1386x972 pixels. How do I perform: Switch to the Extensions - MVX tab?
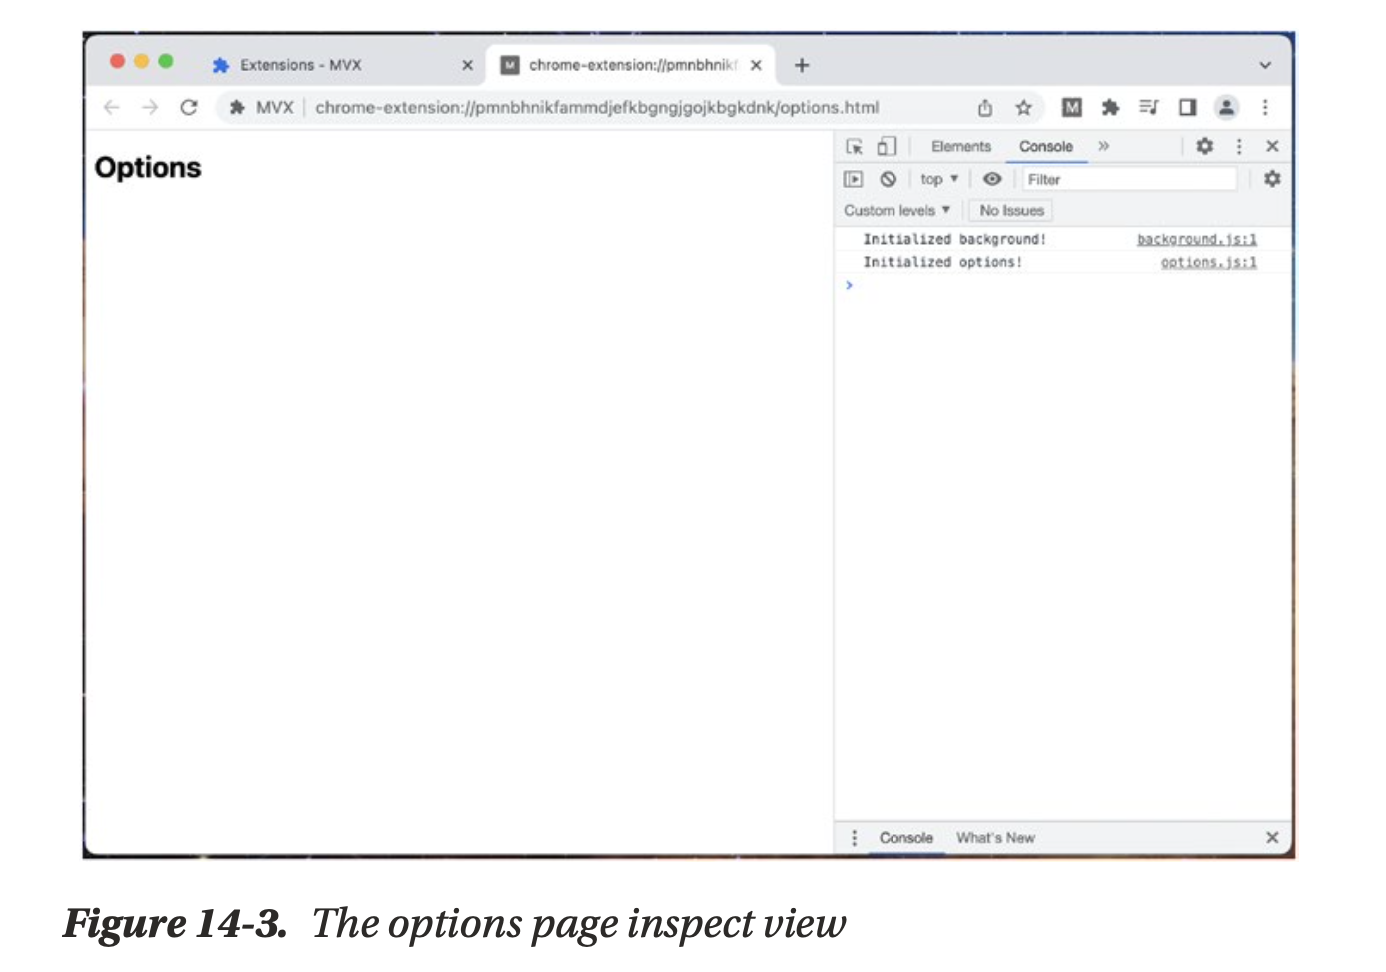tap(301, 65)
